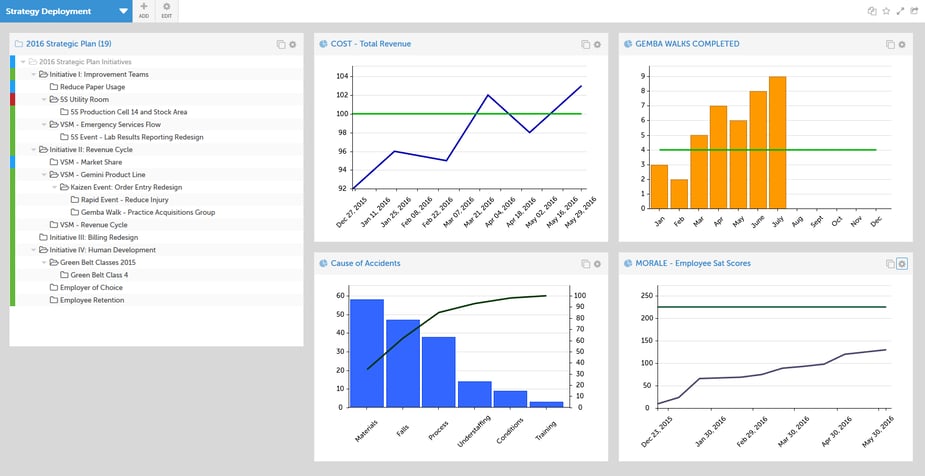Click the ADD plus icon in toolbar
This screenshot has height=476, width=925.
[144, 7]
